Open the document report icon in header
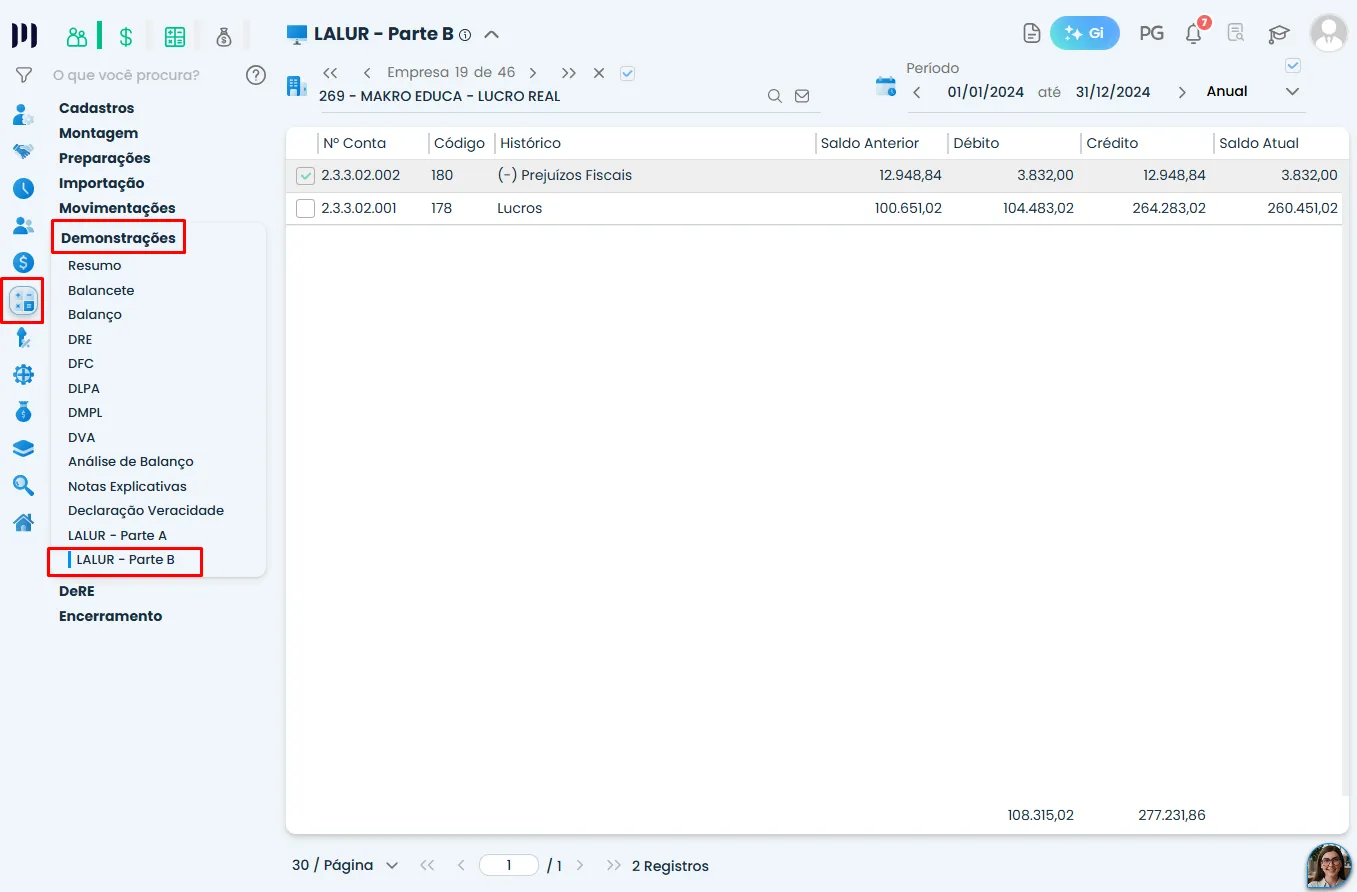The height and width of the screenshot is (892, 1357). point(1032,33)
